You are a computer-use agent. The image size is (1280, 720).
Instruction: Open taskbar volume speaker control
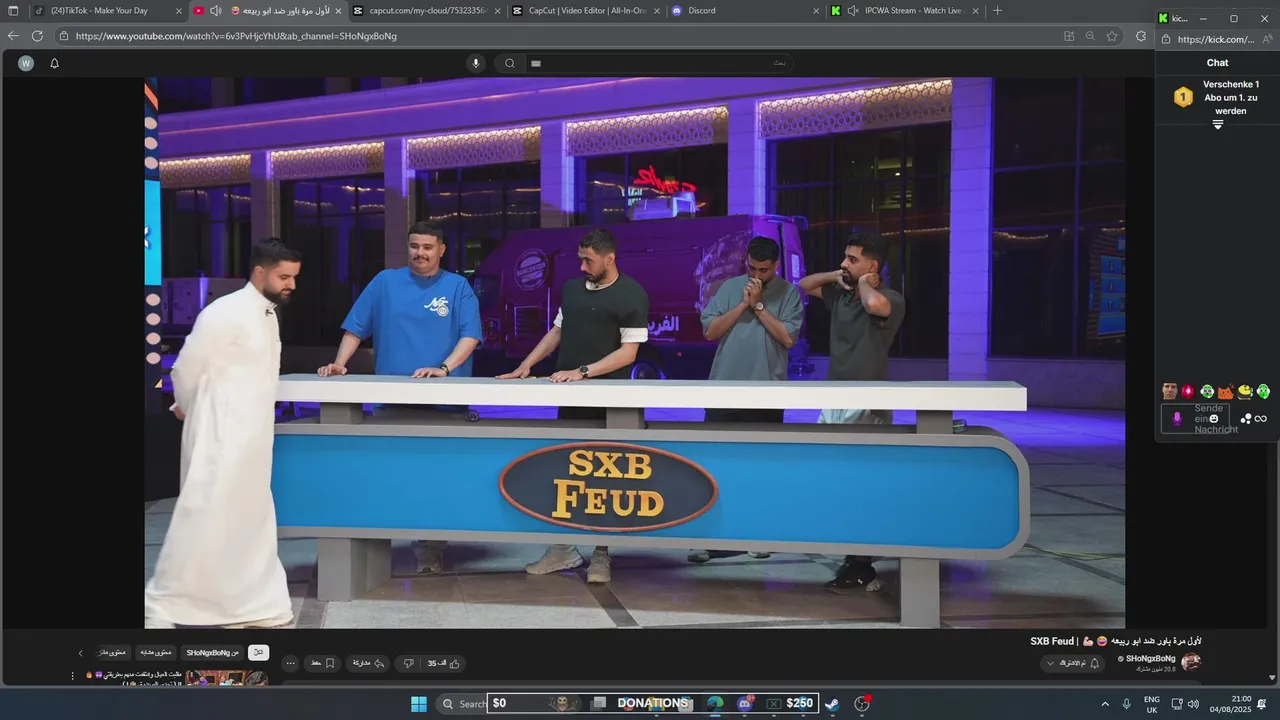(x=1193, y=704)
